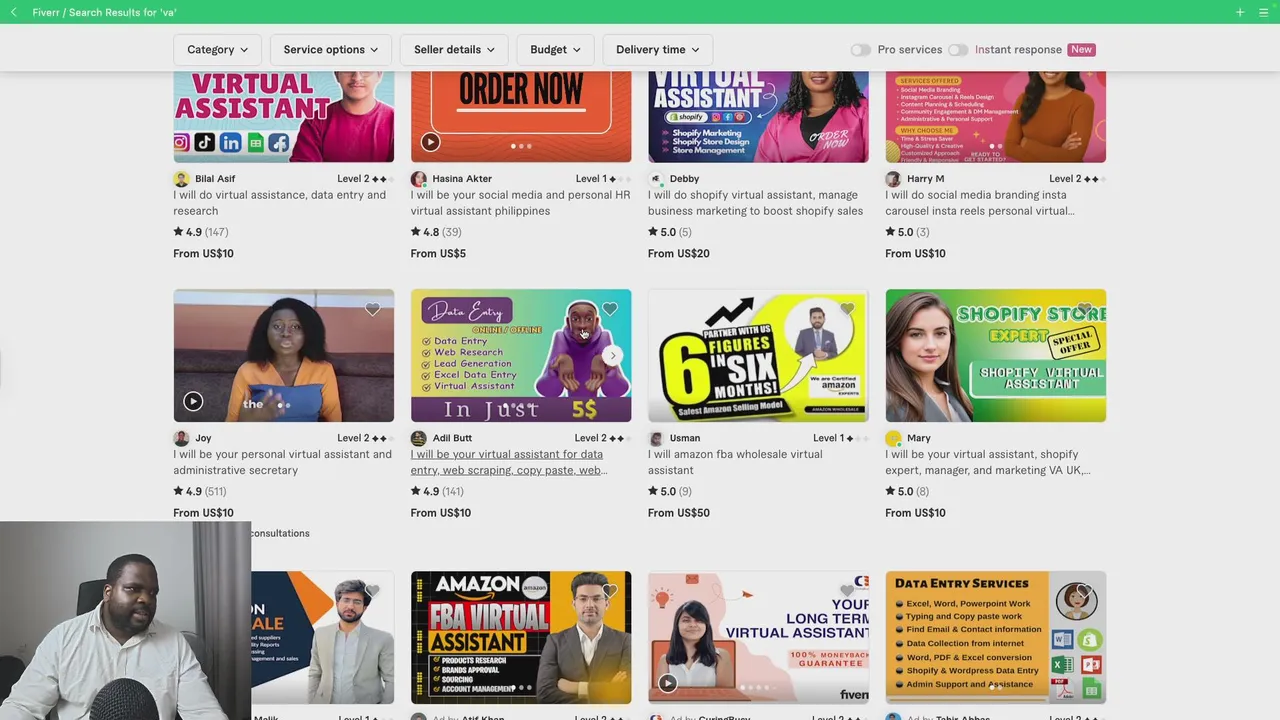Expand the Service options filter
This screenshot has width=1280, height=720.
click(331, 49)
